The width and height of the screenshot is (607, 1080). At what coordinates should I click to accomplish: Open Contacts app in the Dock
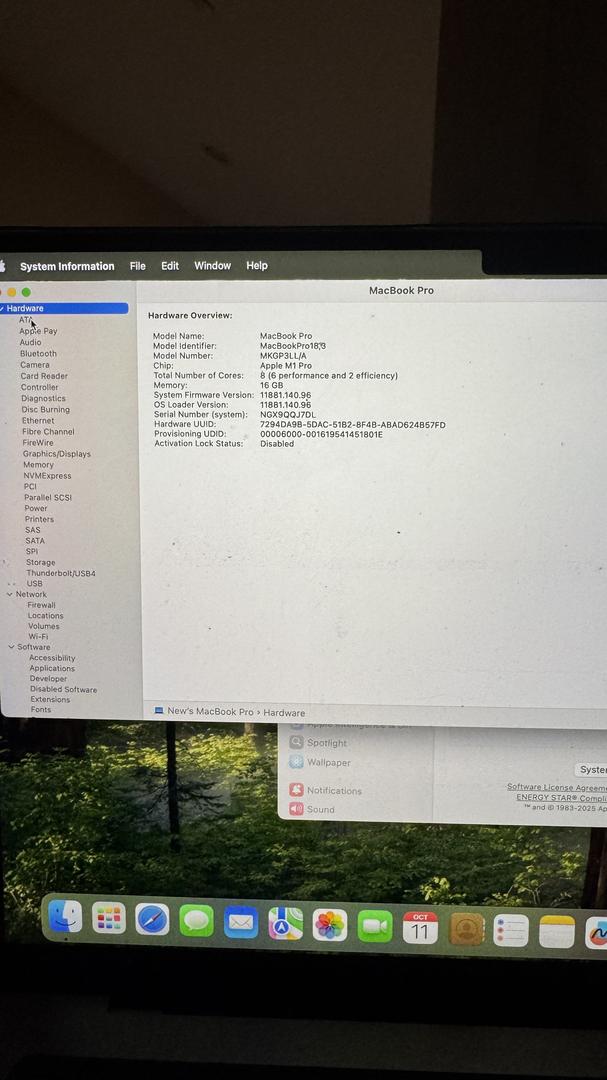[466, 929]
